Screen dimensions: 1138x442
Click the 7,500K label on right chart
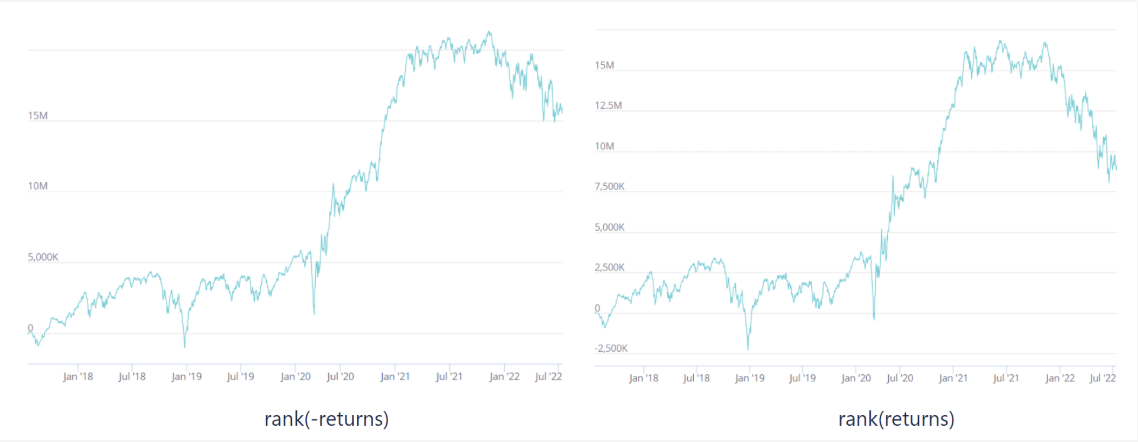[x=608, y=187]
